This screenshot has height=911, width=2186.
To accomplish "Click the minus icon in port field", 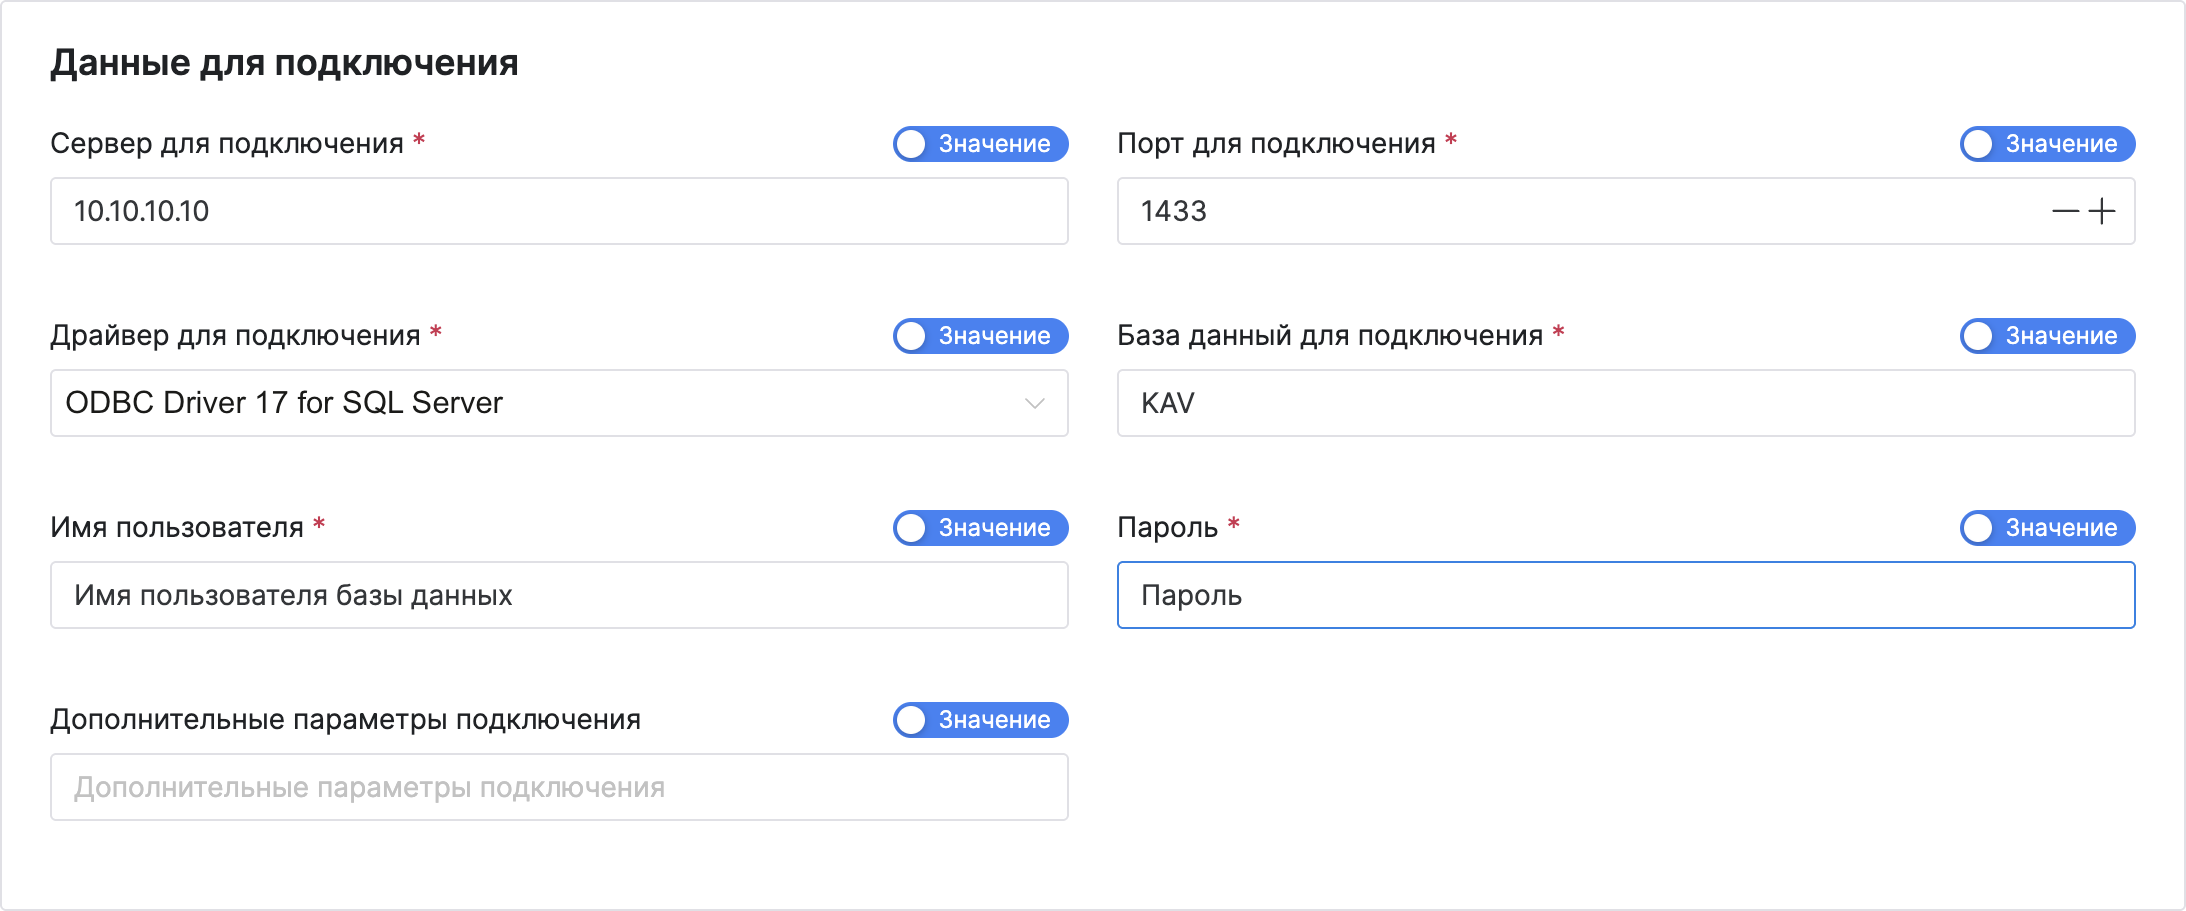I will point(2065,211).
